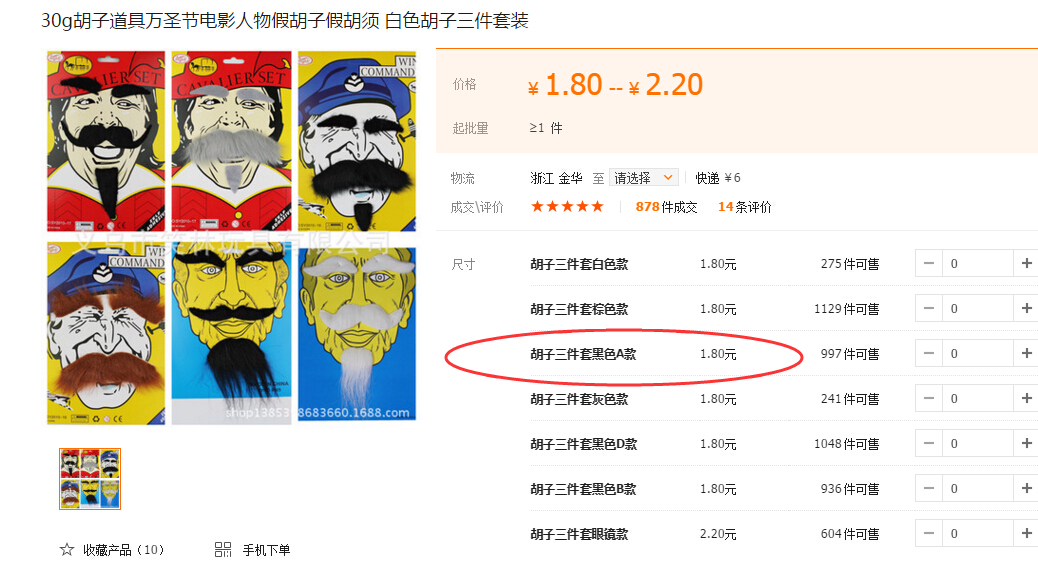The height and width of the screenshot is (562, 1038).
Task: Increase quantity for 胡子三件套黑色B款
Action: tap(1026, 489)
